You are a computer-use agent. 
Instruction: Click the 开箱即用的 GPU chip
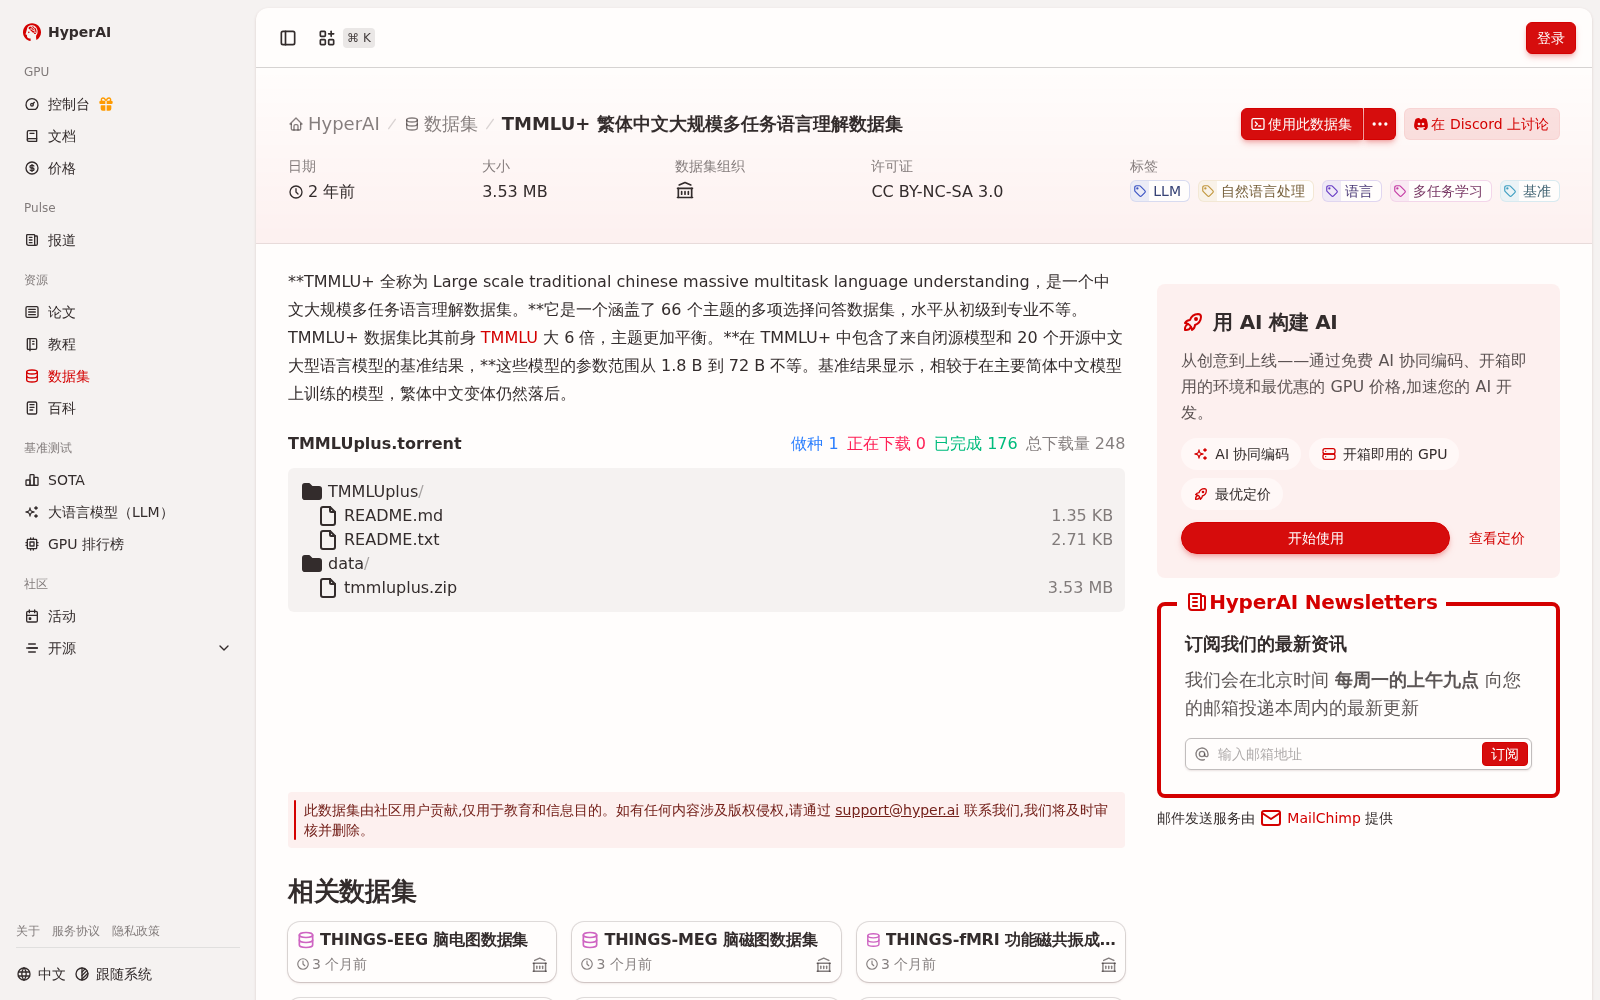(1384, 454)
